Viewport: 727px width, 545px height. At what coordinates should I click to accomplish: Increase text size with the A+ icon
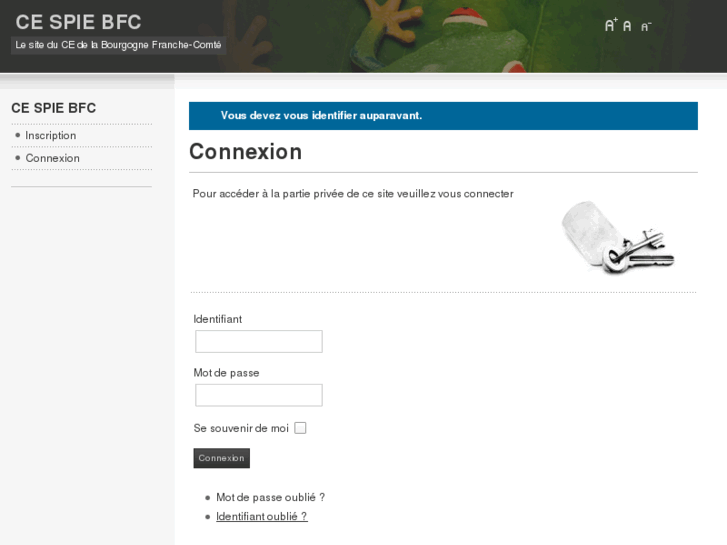point(611,25)
